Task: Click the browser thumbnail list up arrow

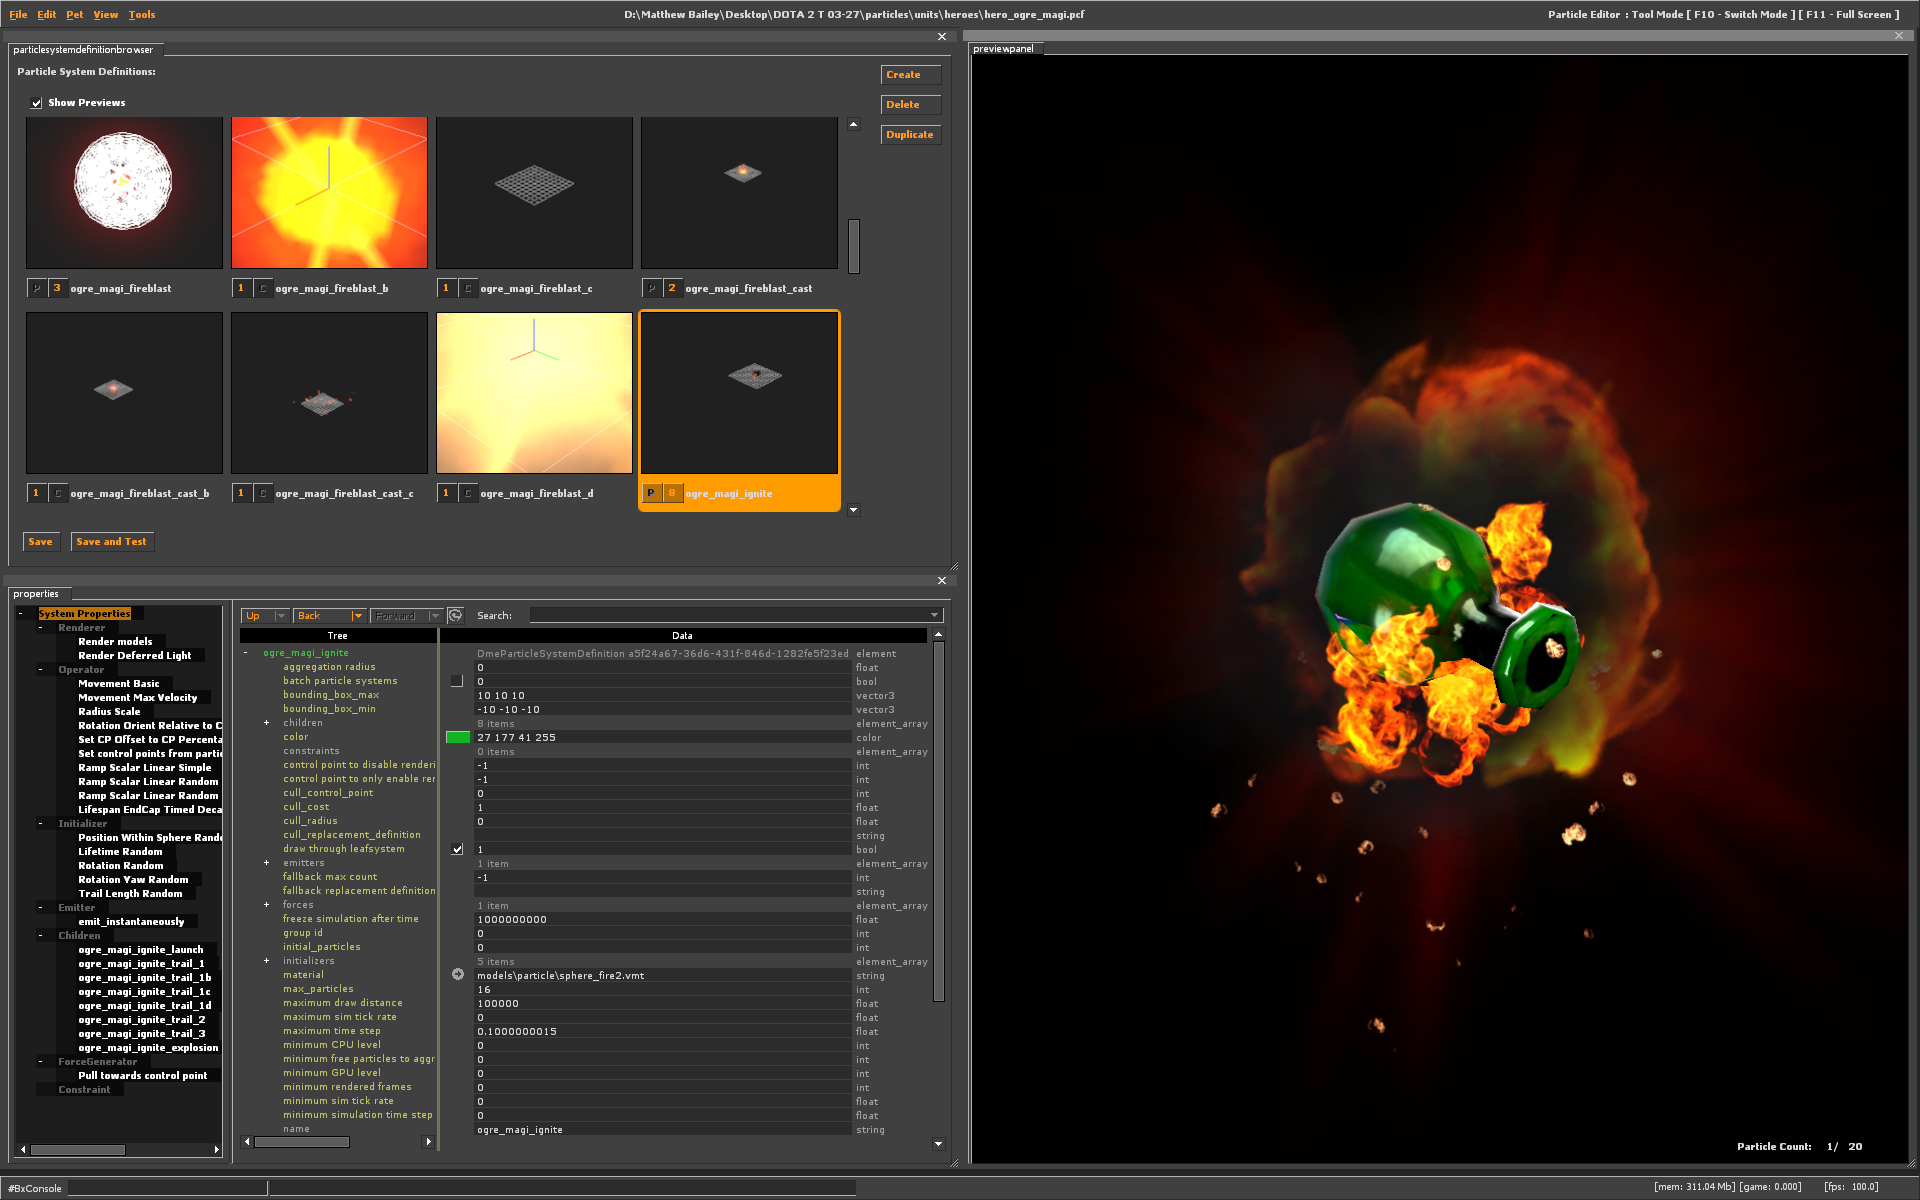Action: [x=854, y=125]
